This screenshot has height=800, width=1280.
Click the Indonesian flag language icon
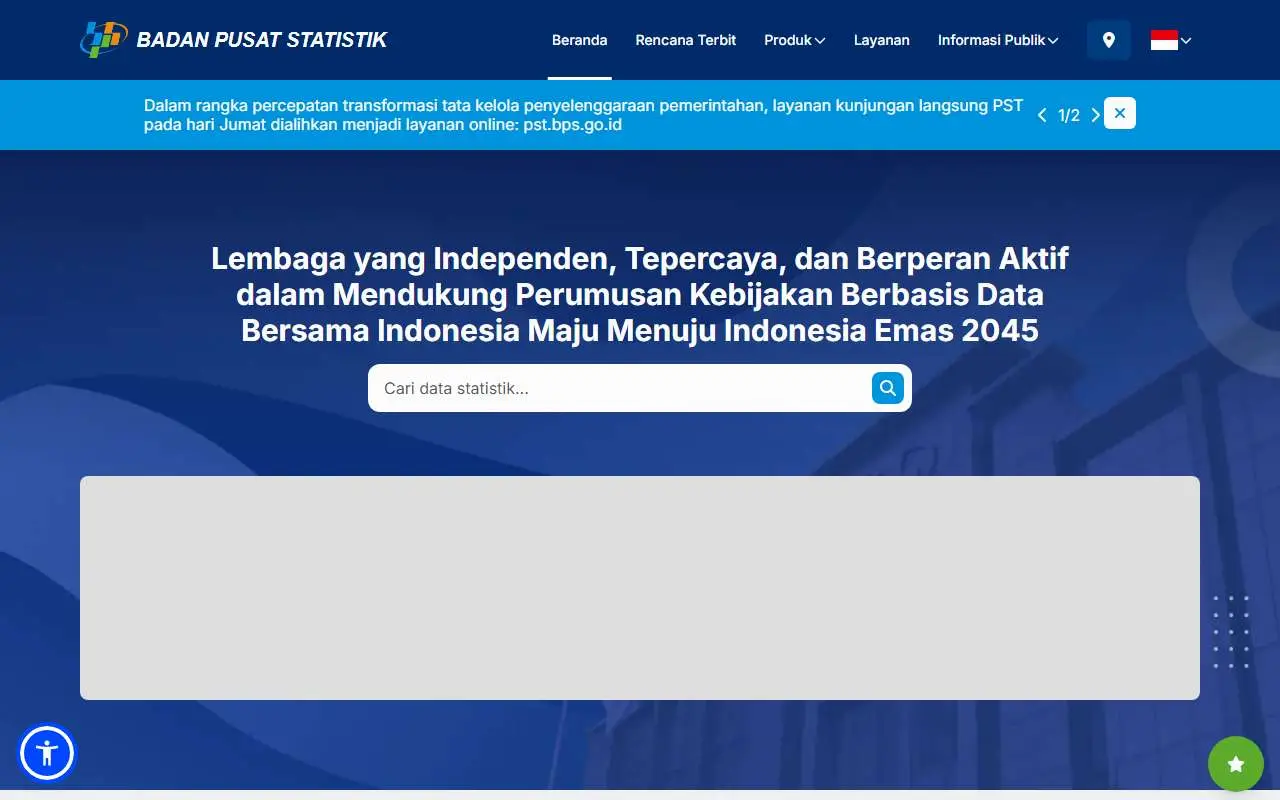pyautogui.click(x=1164, y=40)
